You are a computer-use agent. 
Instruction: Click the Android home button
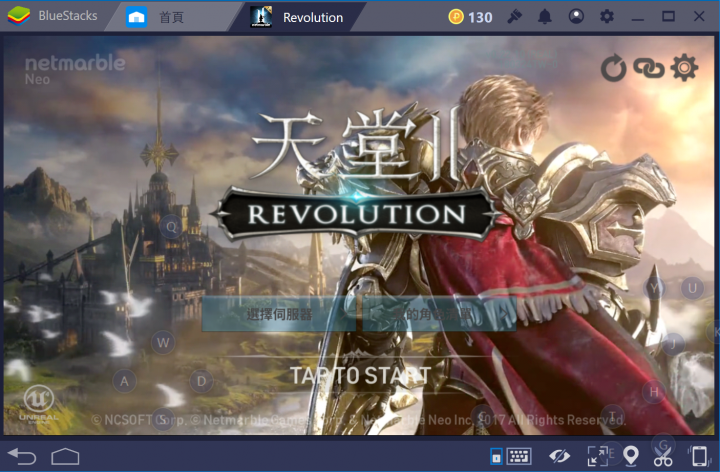tap(65, 456)
